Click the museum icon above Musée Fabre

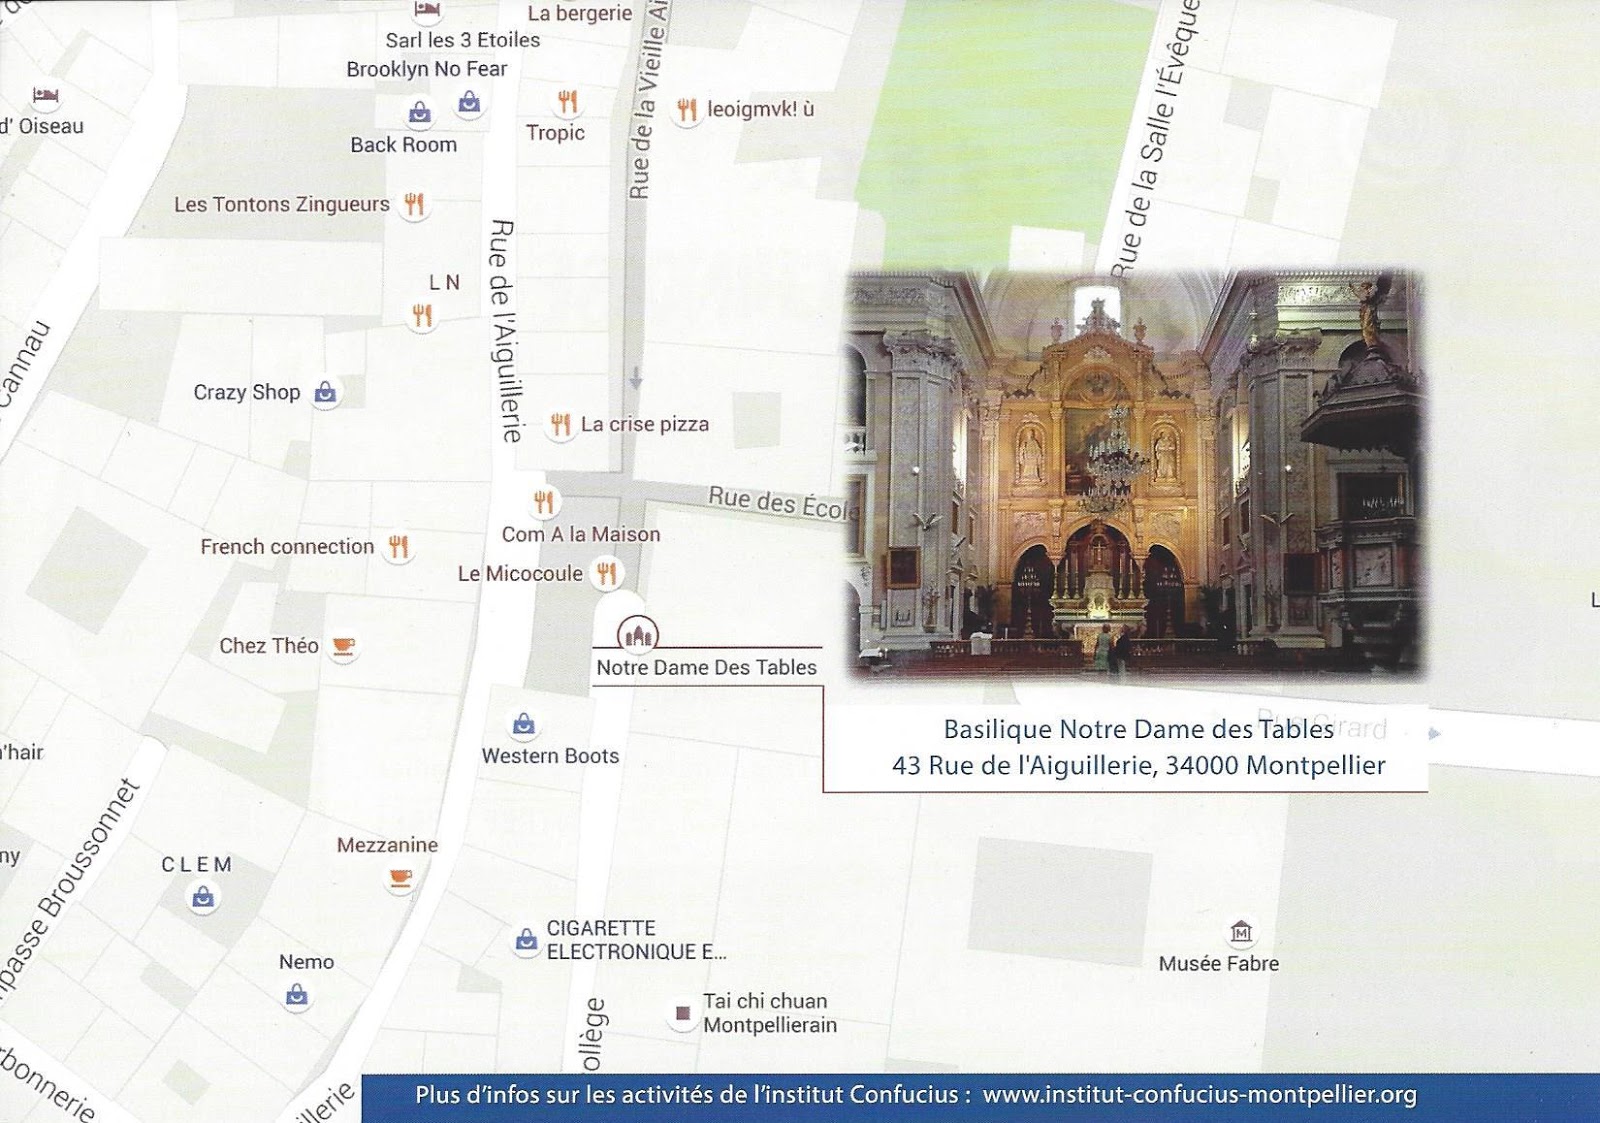pos(1241,932)
